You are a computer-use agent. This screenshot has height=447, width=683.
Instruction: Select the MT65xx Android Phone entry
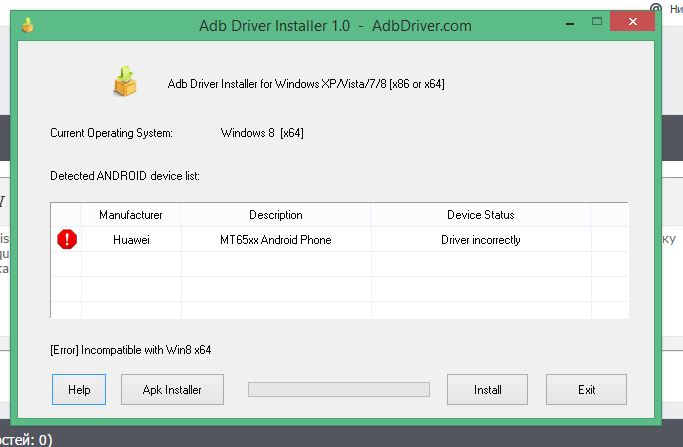[275, 240]
